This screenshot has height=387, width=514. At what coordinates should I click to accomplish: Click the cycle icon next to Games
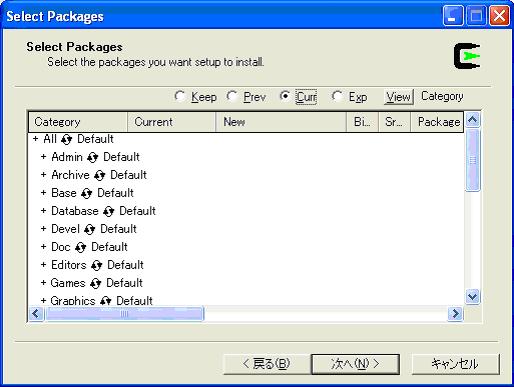[x=95, y=283]
